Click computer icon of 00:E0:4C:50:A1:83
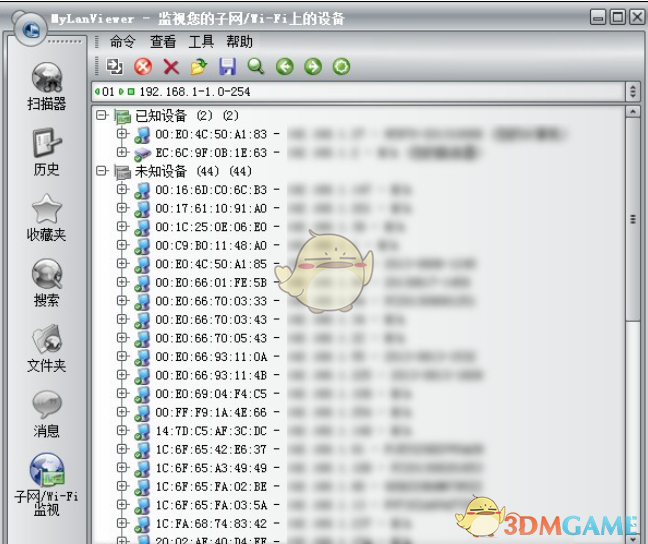Image resolution: width=648 pixels, height=544 pixels. point(142,135)
